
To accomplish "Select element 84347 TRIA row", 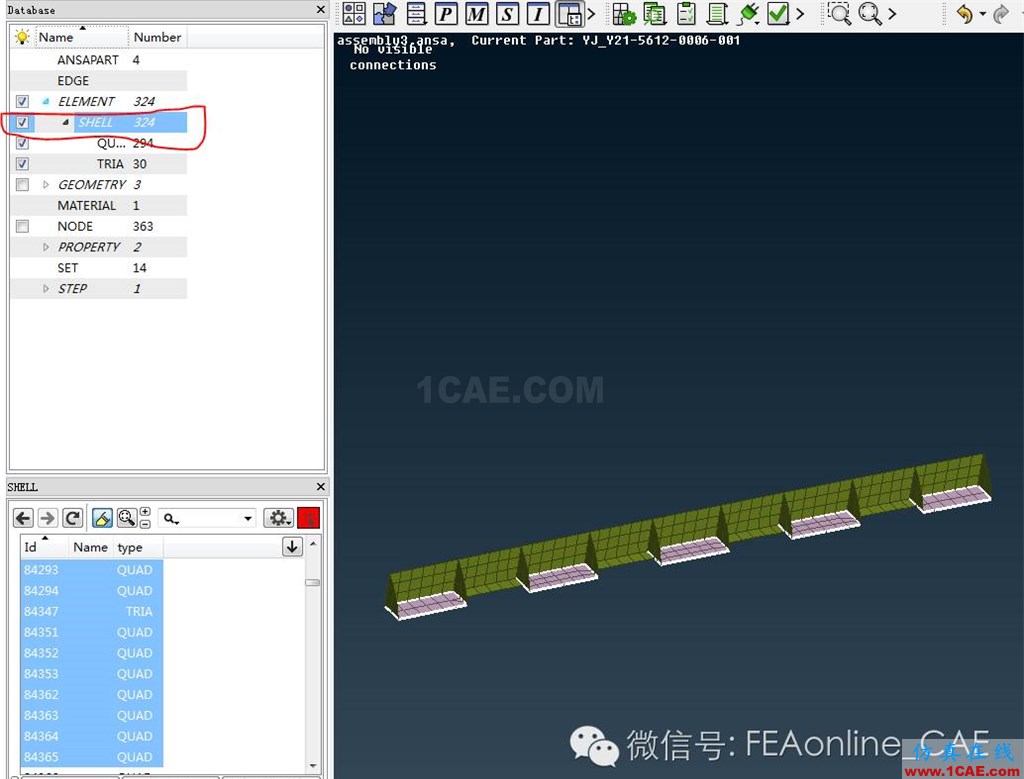I will 91,611.
